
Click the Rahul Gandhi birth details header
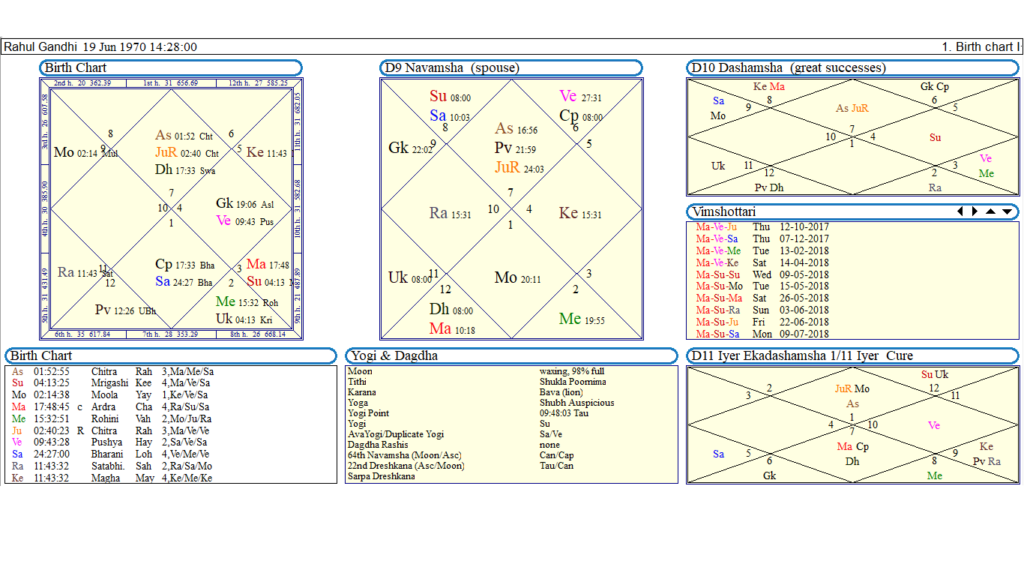[101, 47]
